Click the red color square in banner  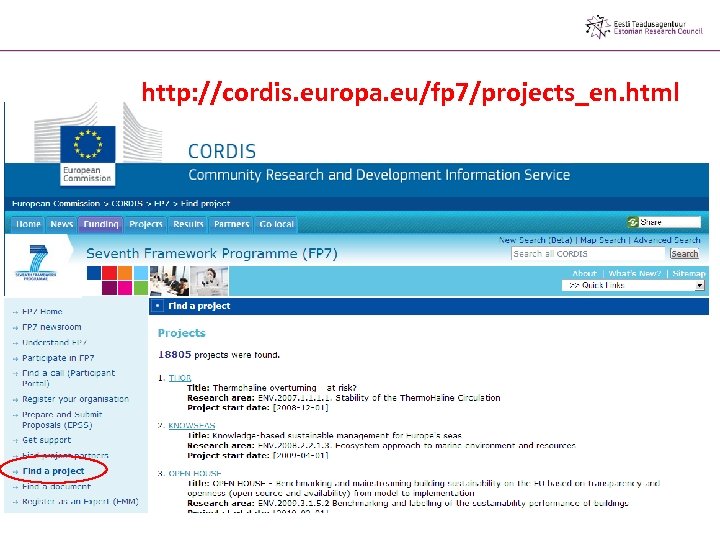[109, 273]
